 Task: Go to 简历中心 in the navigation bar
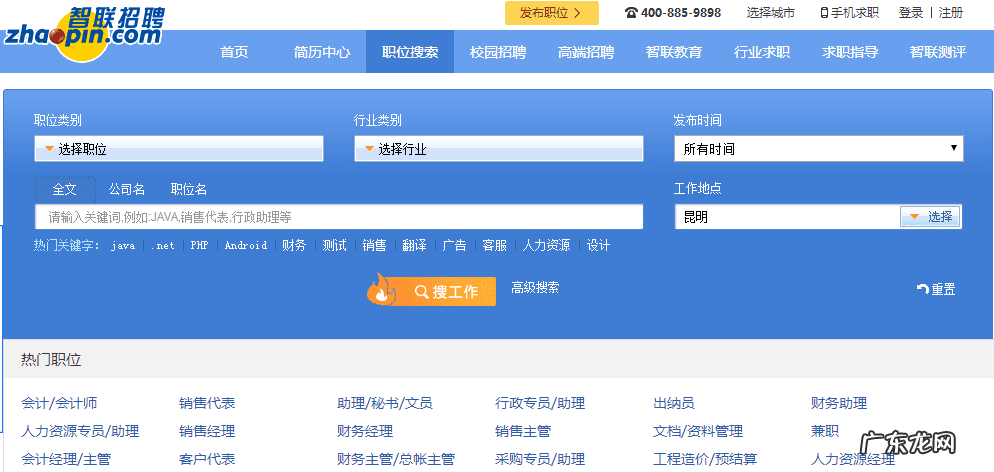point(322,52)
